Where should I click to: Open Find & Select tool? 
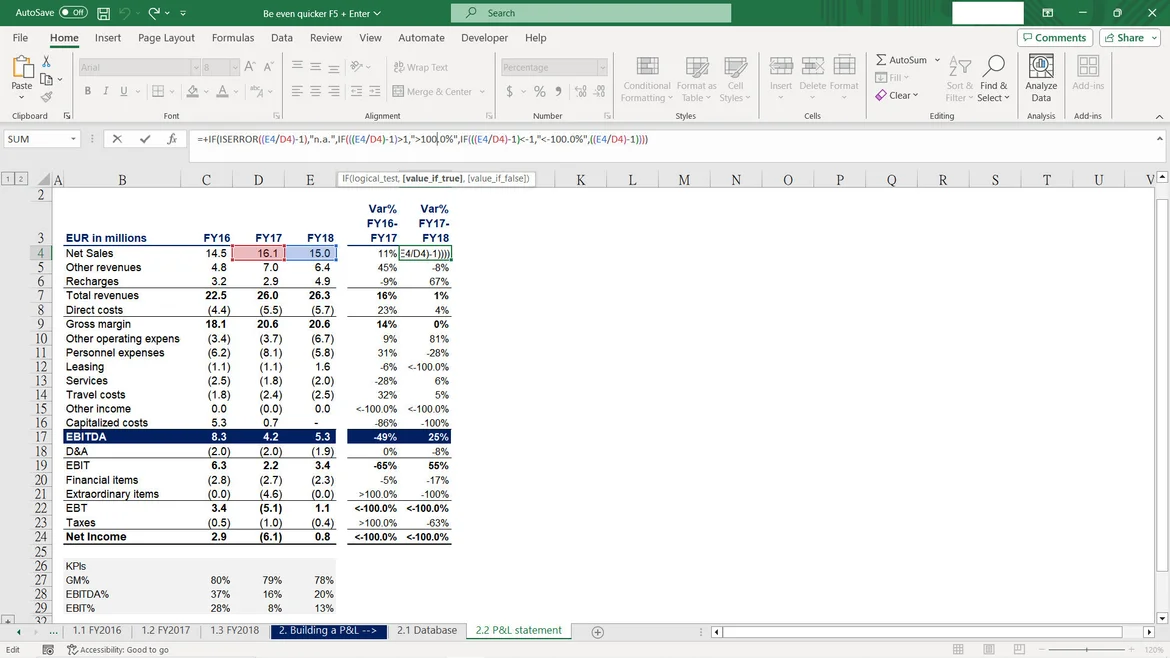993,78
